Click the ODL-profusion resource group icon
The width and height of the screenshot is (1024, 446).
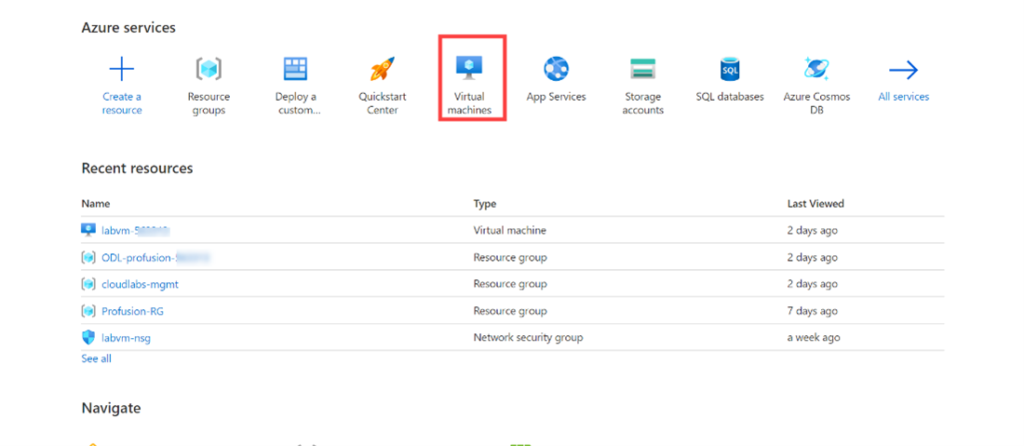(x=88, y=257)
